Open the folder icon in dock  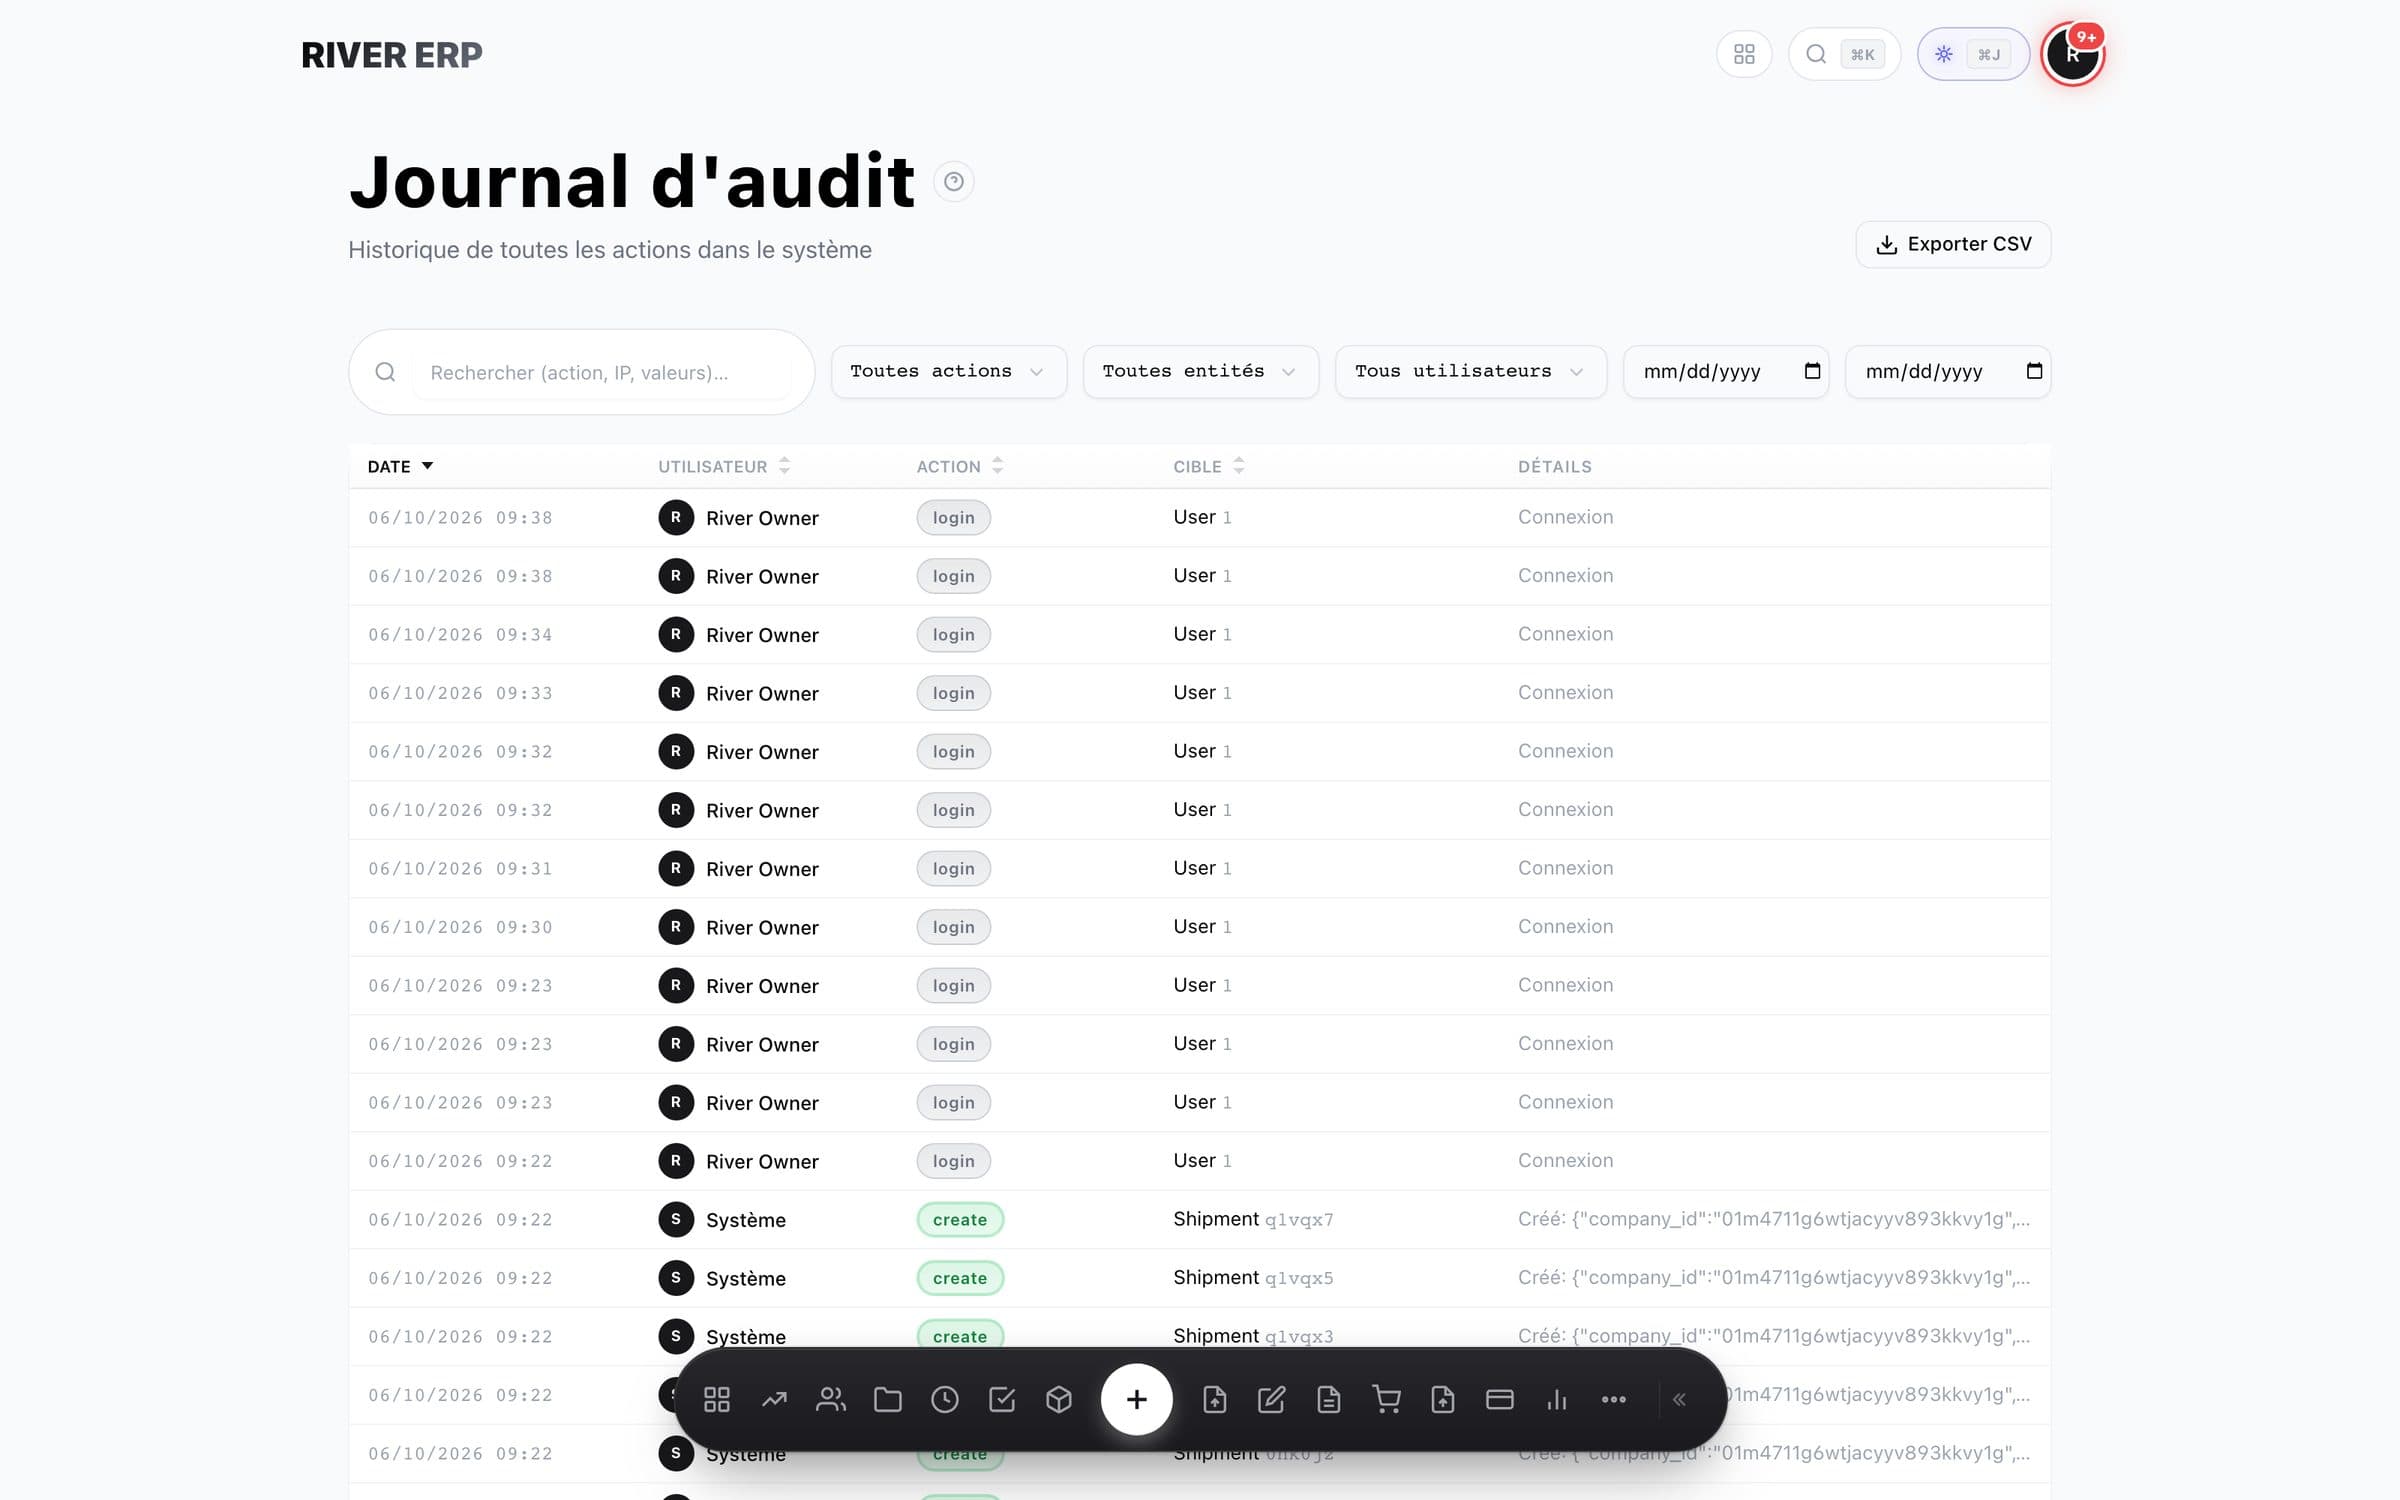(888, 1399)
